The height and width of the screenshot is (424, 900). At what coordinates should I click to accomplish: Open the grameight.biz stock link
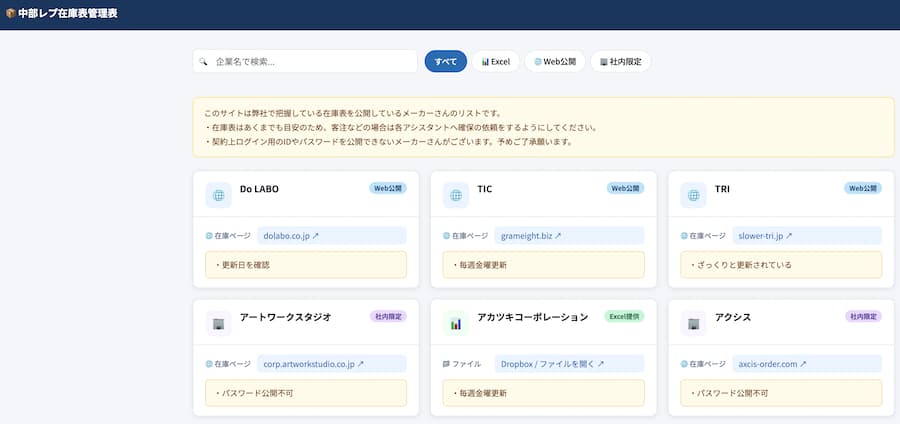point(569,236)
